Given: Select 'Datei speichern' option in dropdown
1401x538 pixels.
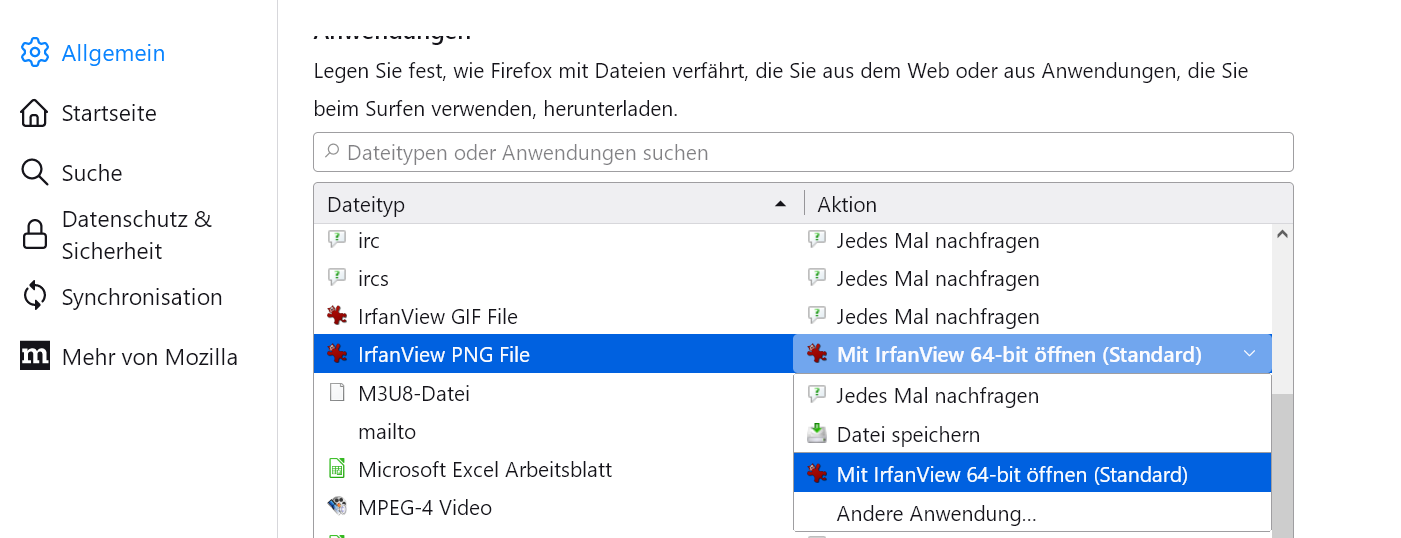Looking at the screenshot, I should click(907, 435).
